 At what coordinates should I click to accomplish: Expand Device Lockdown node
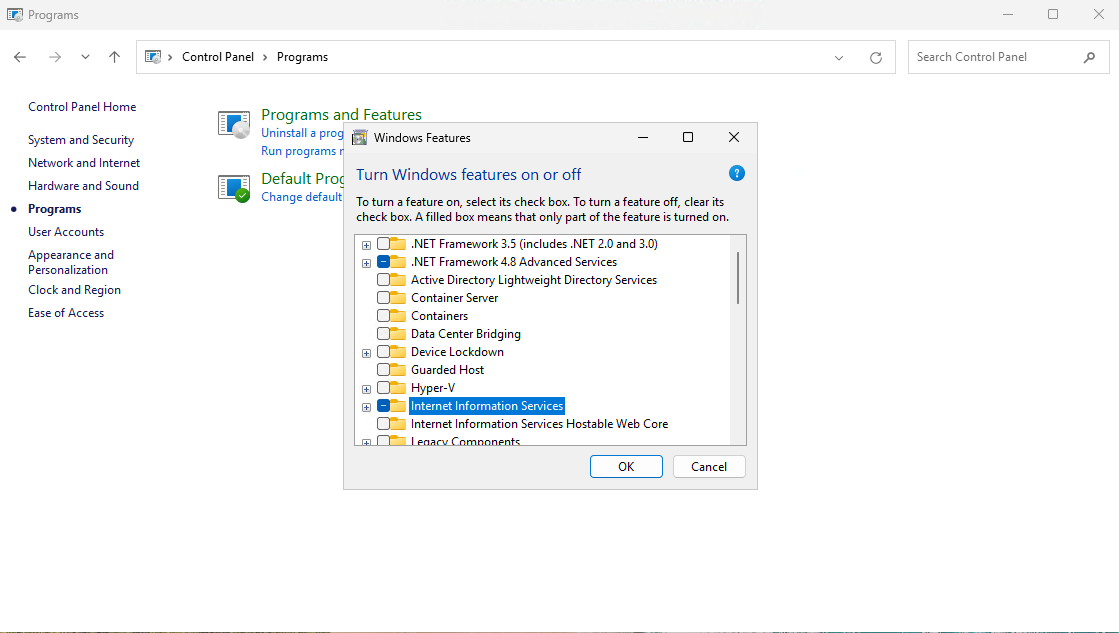click(366, 353)
